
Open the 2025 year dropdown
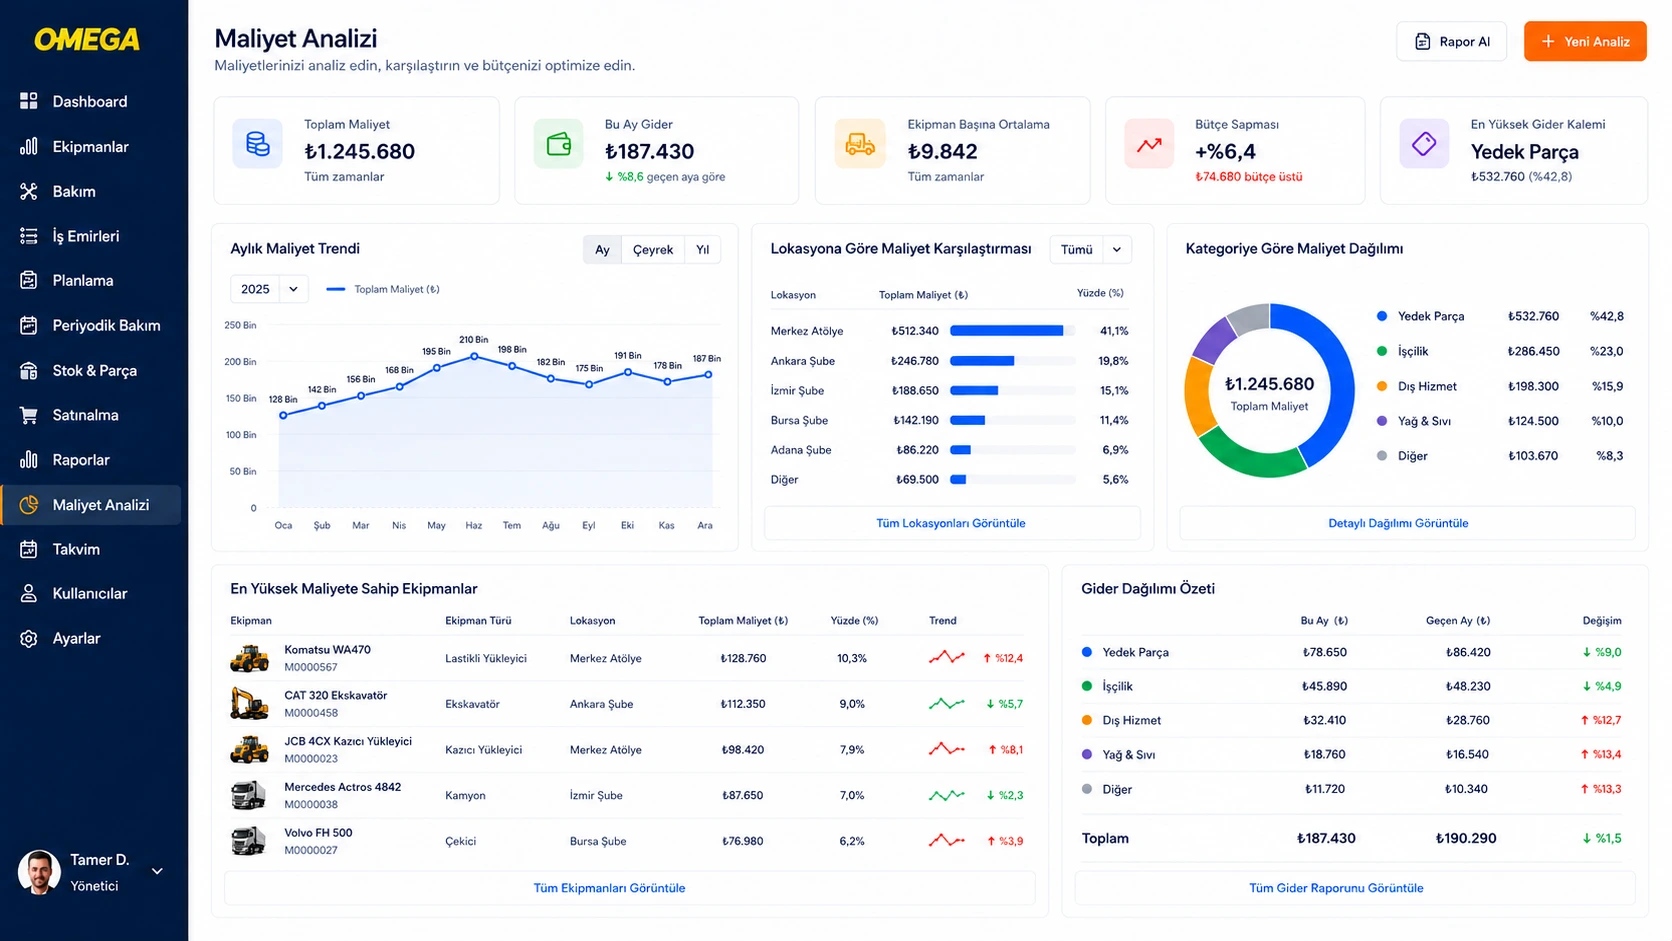click(269, 289)
